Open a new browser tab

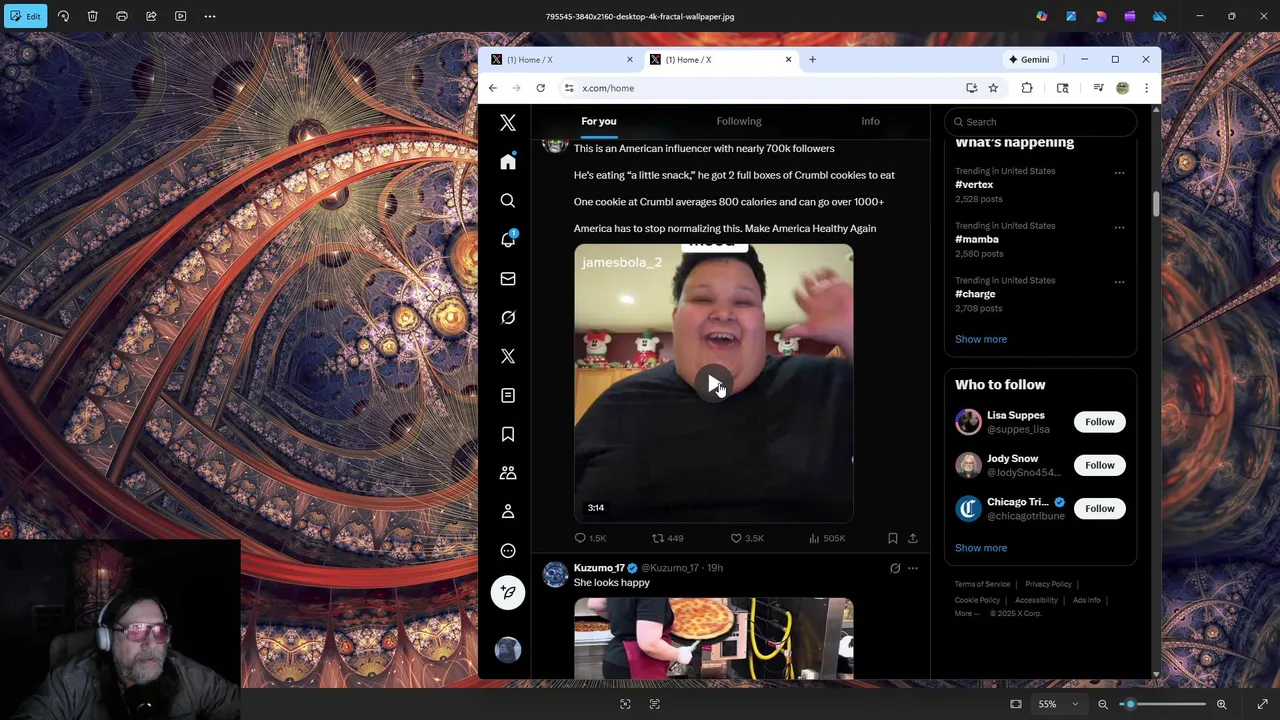(x=812, y=60)
